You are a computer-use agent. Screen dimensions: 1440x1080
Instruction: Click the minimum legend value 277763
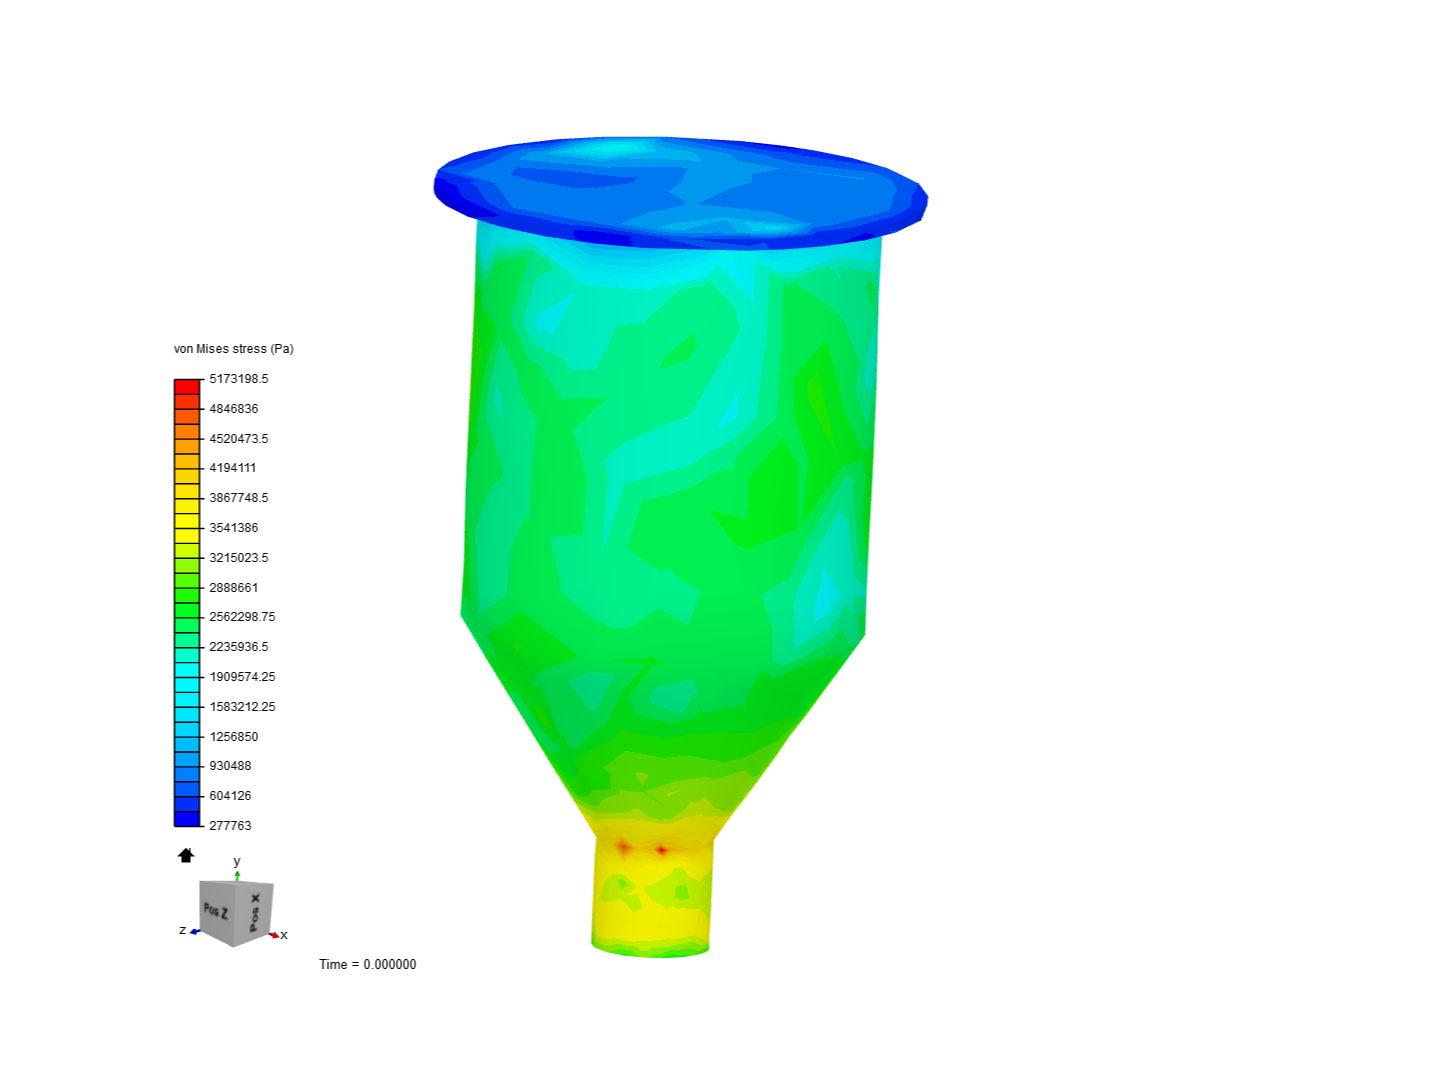point(230,826)
